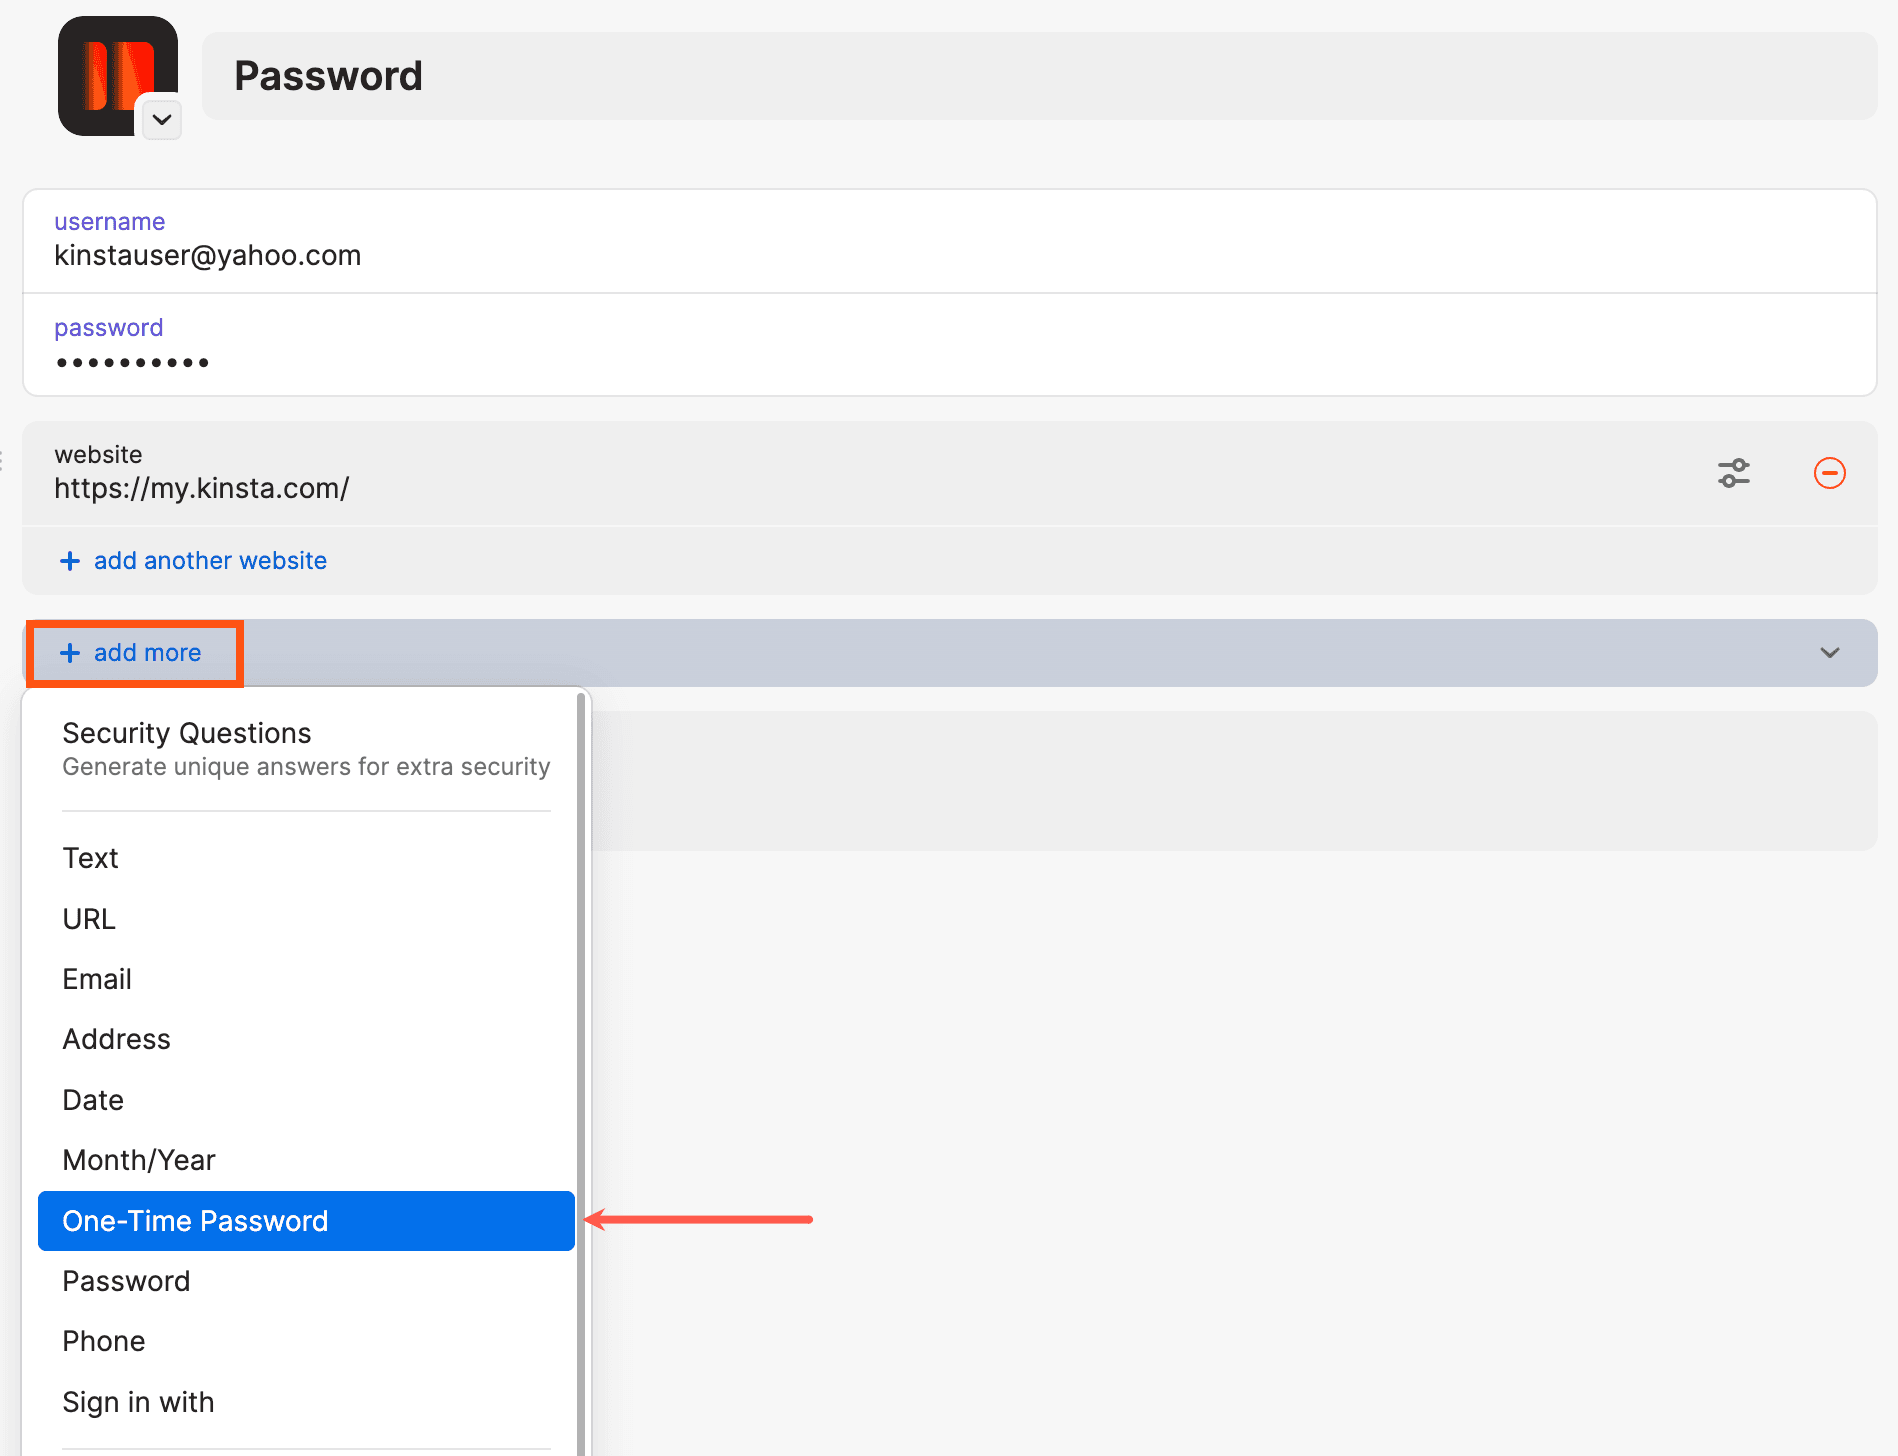Open the icon picker chevron under the logo
Viewport: 1898px width, 1456px height.
point(162,120)
